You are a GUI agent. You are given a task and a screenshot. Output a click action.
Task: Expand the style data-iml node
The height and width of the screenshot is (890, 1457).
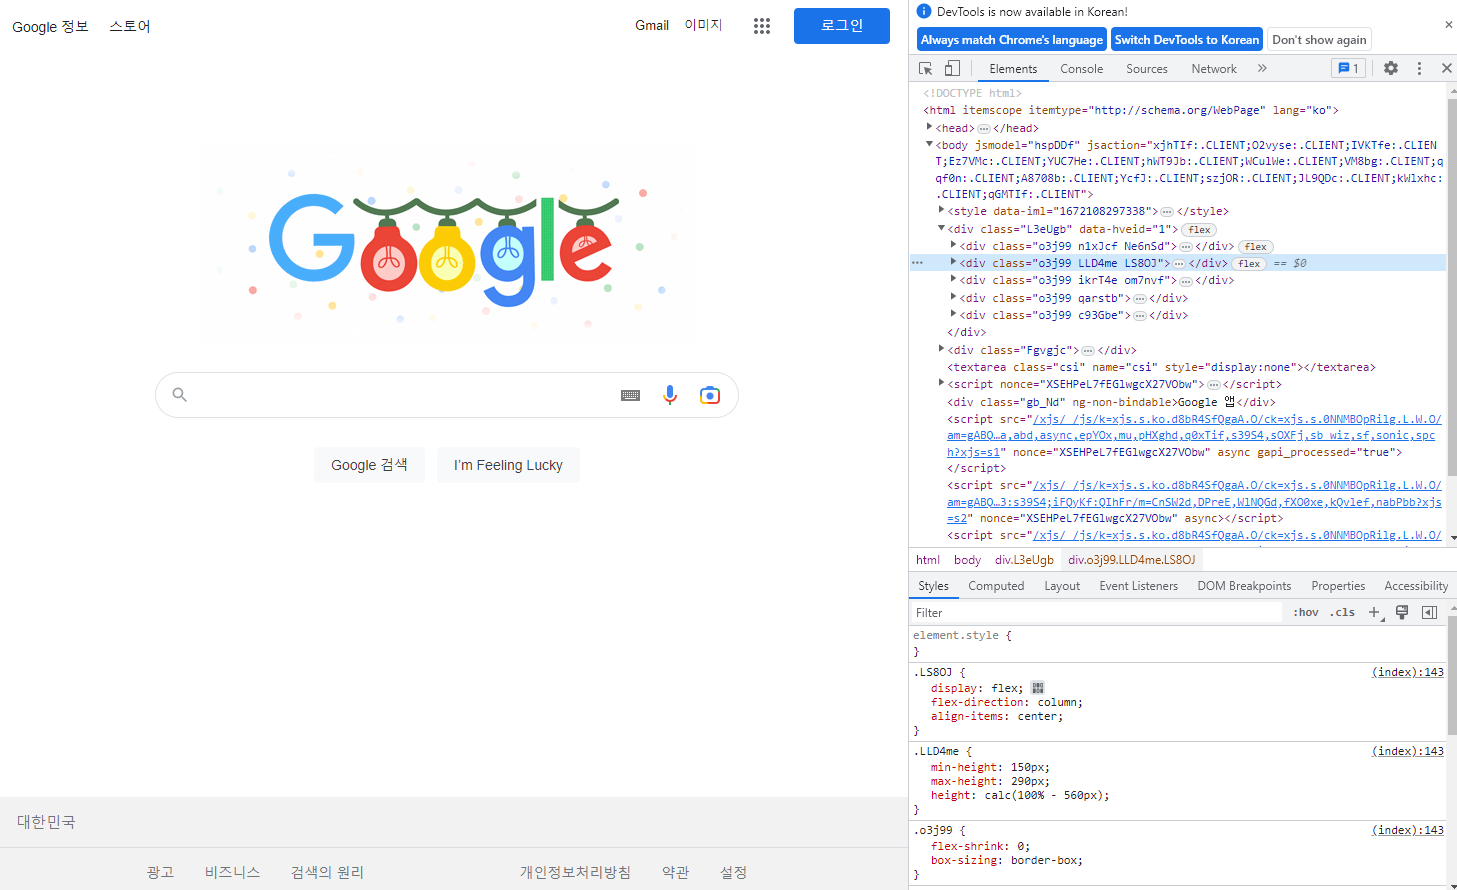click(x=941, y=210)
